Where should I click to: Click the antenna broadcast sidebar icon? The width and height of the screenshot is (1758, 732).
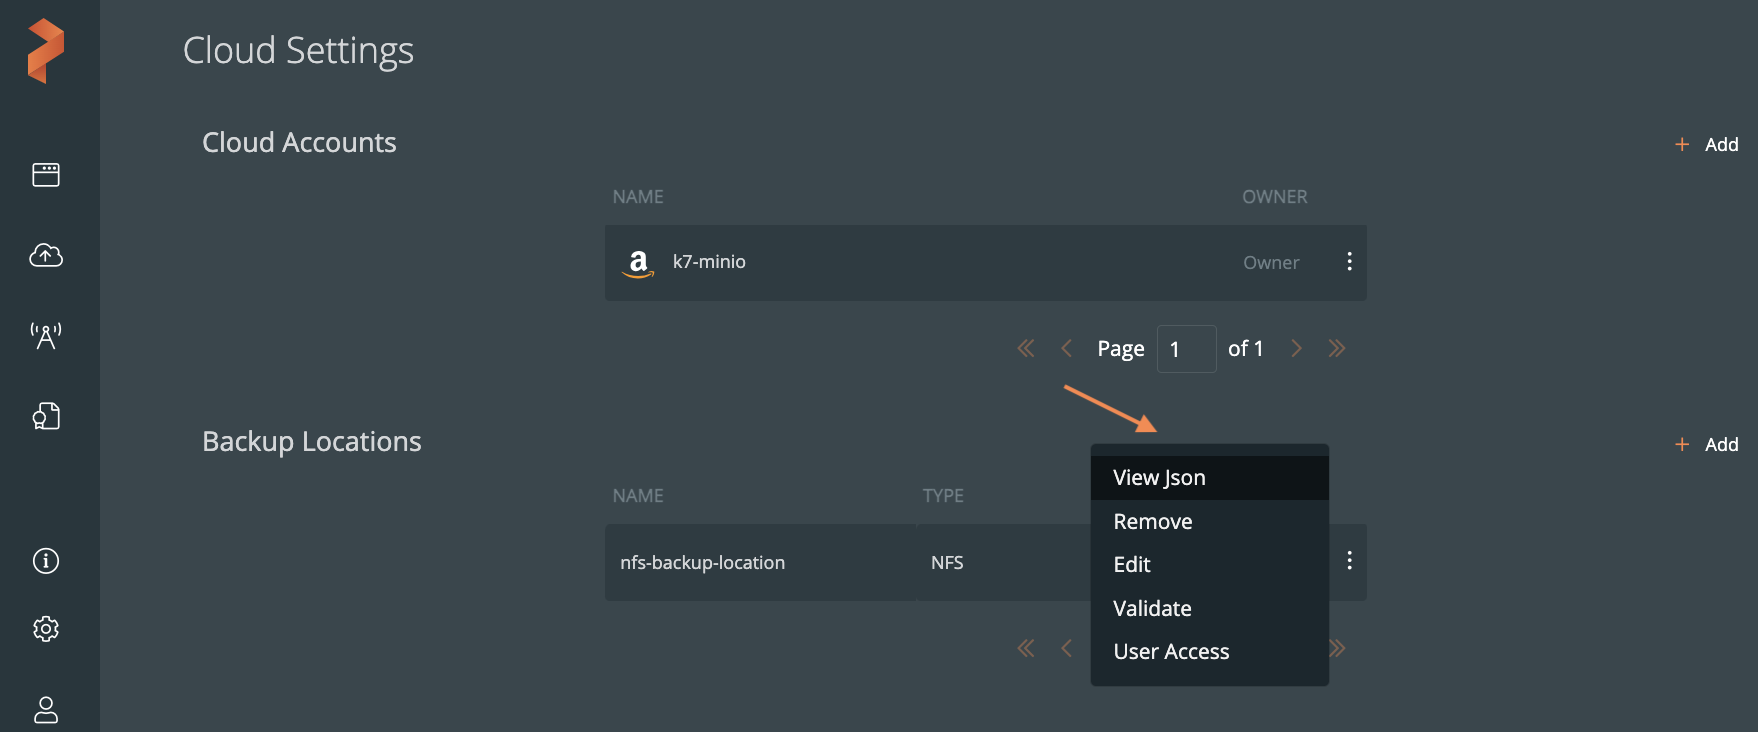click(x=46, y=335)
